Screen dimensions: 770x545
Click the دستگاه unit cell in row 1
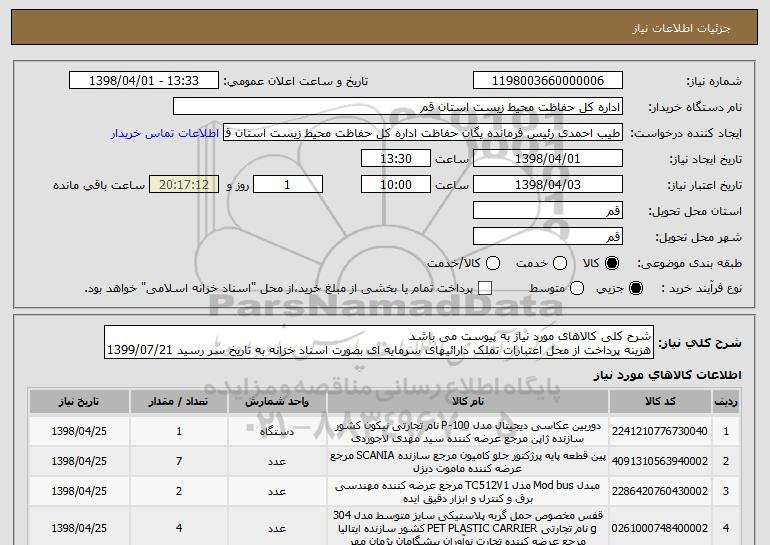(277, 432)
